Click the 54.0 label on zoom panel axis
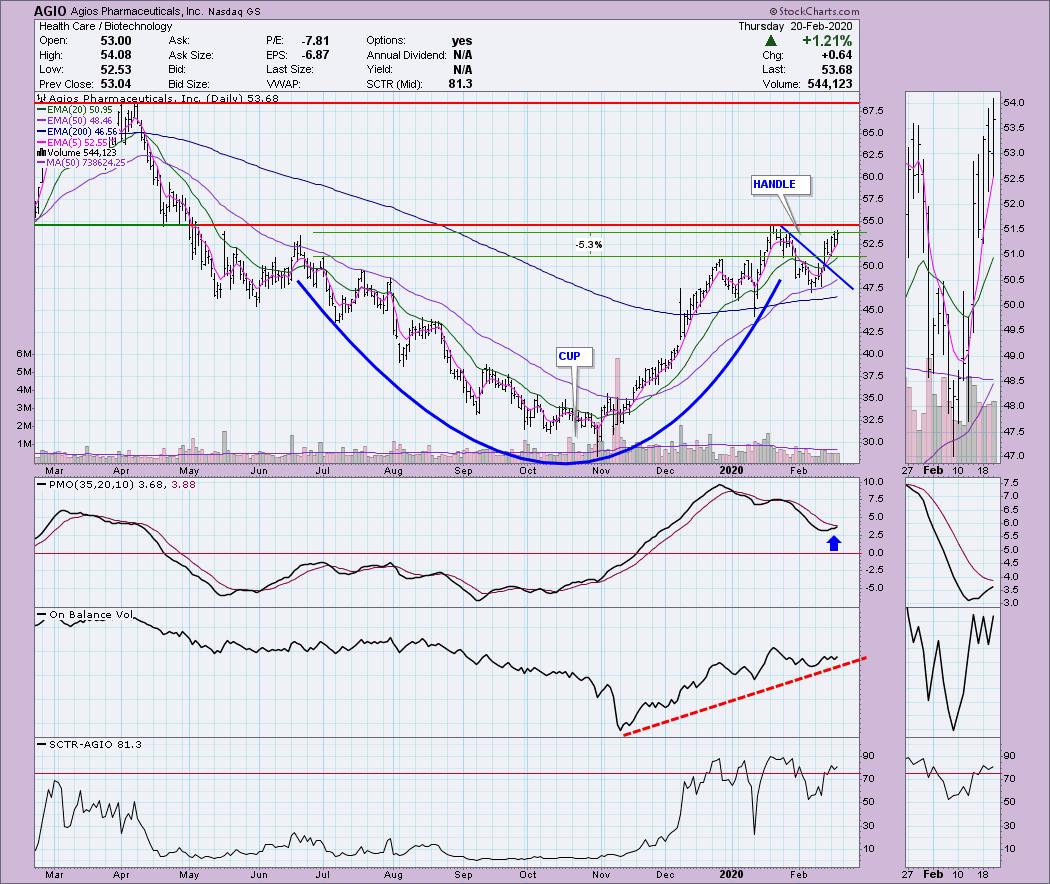This screenshot has width=1050, height=884. (x=1013, y=102)
